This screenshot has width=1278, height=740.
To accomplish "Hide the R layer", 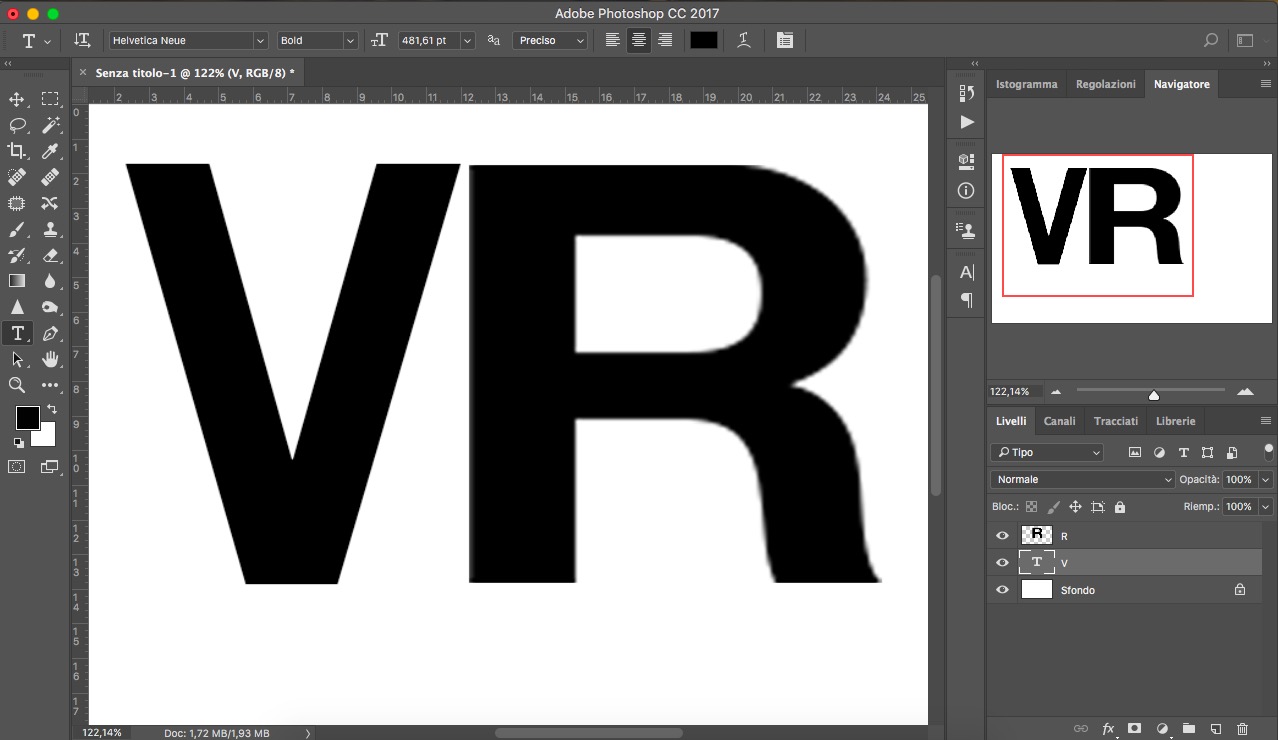I will point(1002,536).
